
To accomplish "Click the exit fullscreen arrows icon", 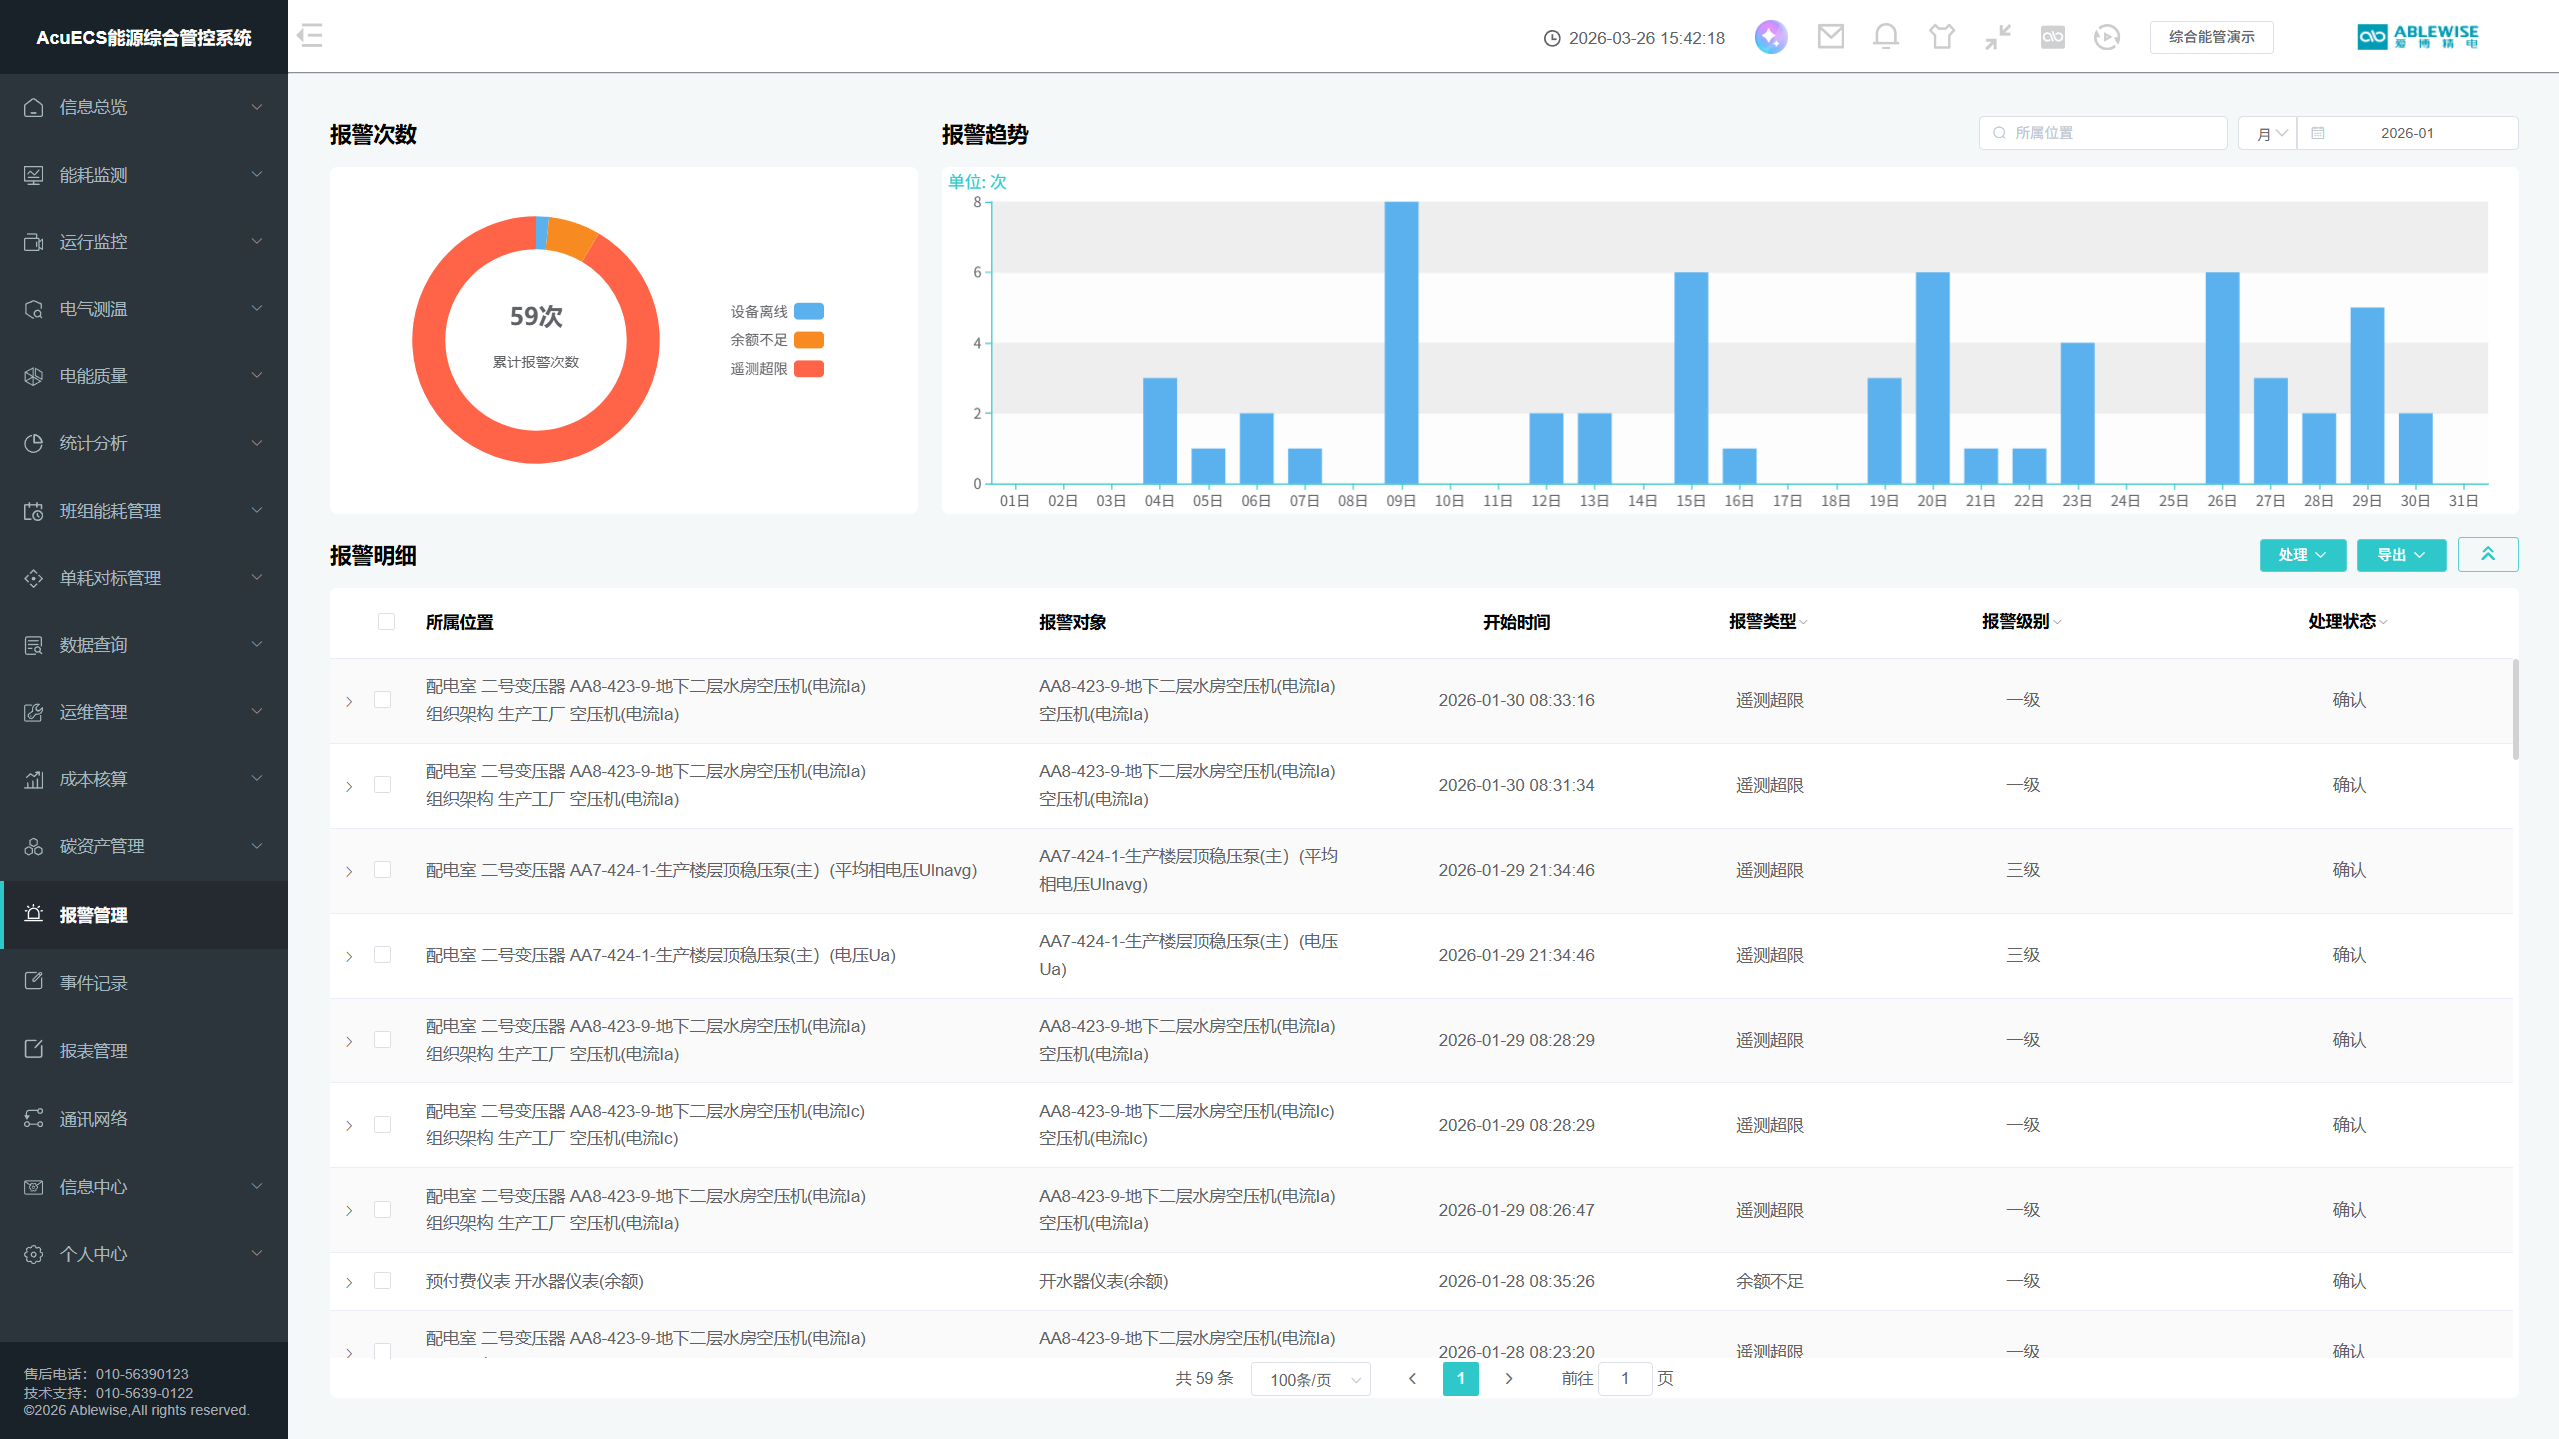I will [x=1997, y=37].
